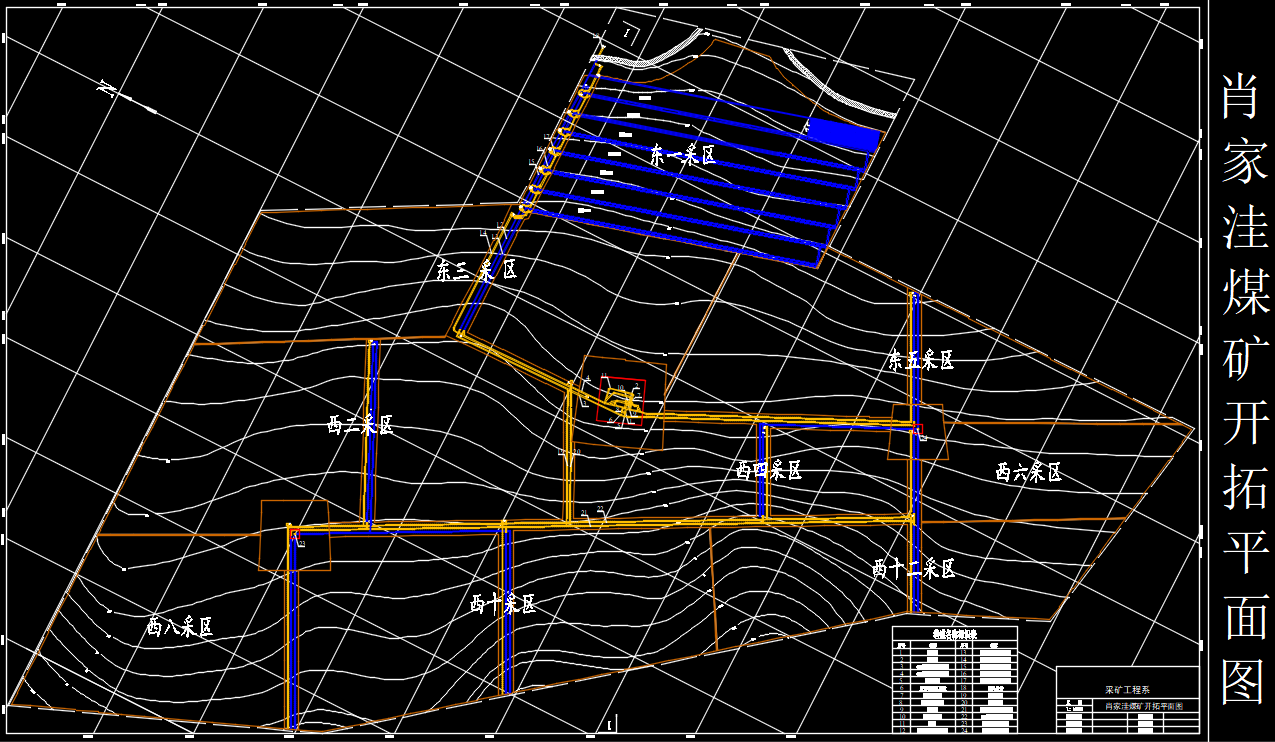Click 采矿工程系 in the title block
The height and width of the screenshot is (742, 1275).
pyautogui.click(x=1127, y=691)
